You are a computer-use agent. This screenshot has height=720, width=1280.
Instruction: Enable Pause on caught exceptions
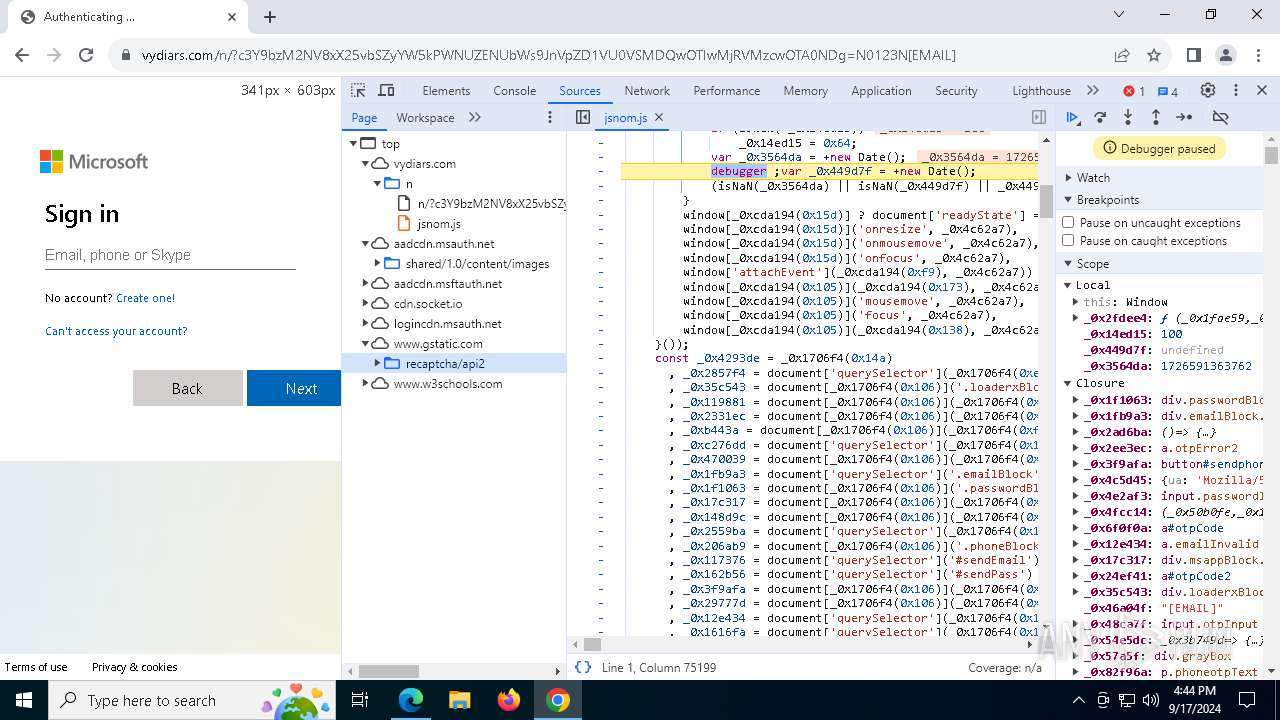[1068, 240]
